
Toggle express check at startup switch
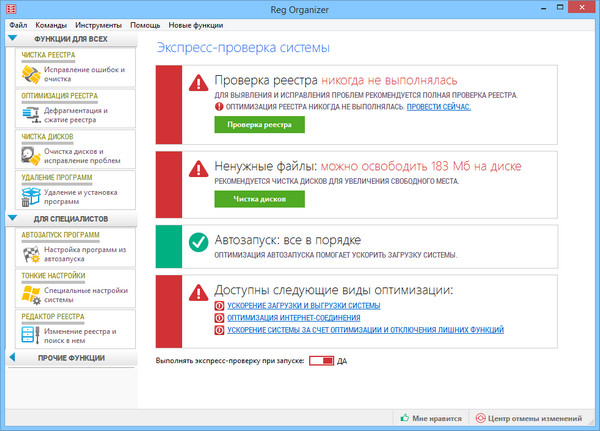[x=321, y=360]
